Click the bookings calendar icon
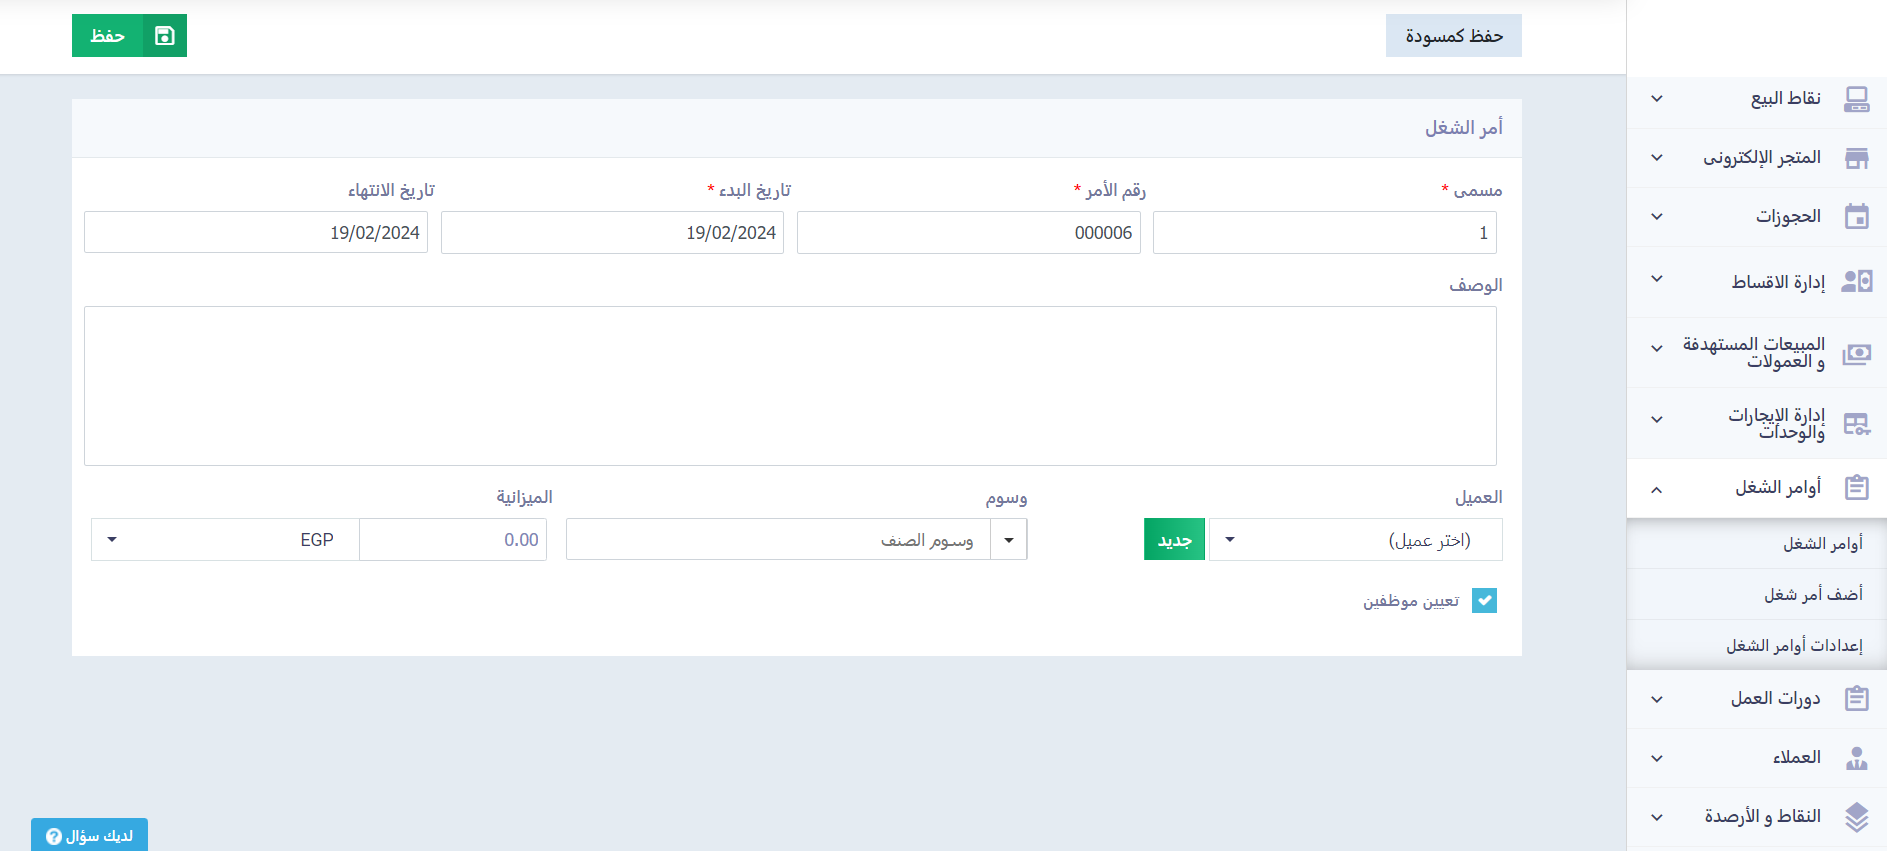 click(x=1856, y=217)
